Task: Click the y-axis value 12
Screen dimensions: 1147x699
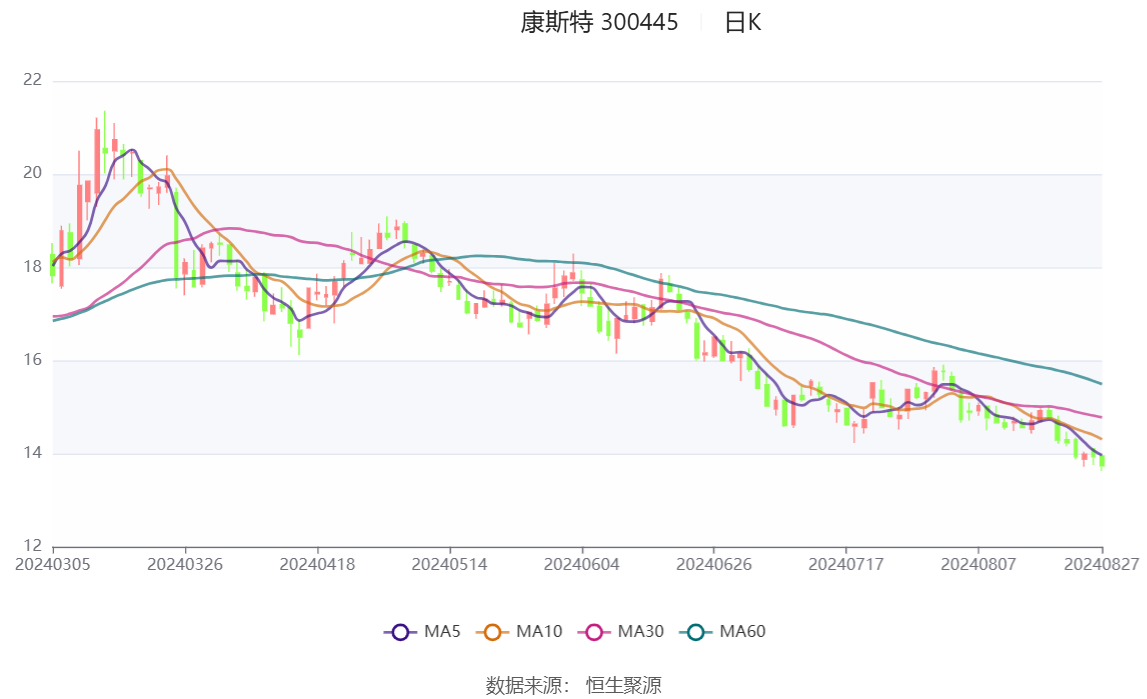Action: pyautogui.click(x=33, y=546)
